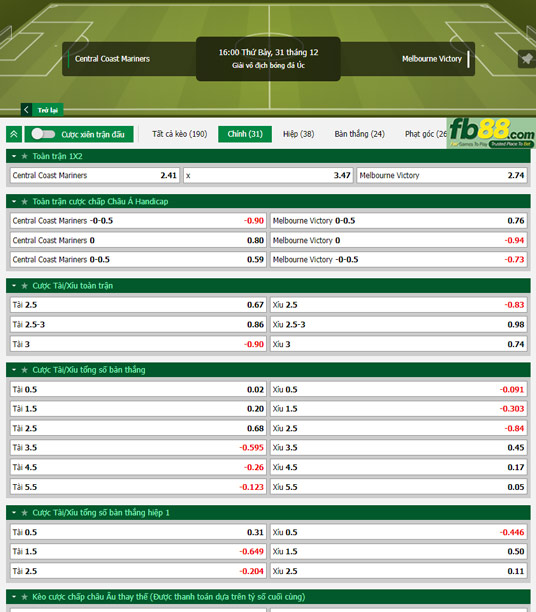Star the Châu Á Handicap market

point(25,201)
